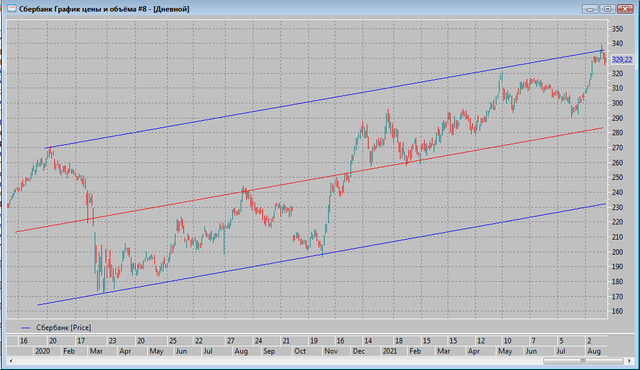The image size is (640, 370).
Task: Click the left scroll arrow of the chart
Action: pyautogui.click(x=11, y=361)
